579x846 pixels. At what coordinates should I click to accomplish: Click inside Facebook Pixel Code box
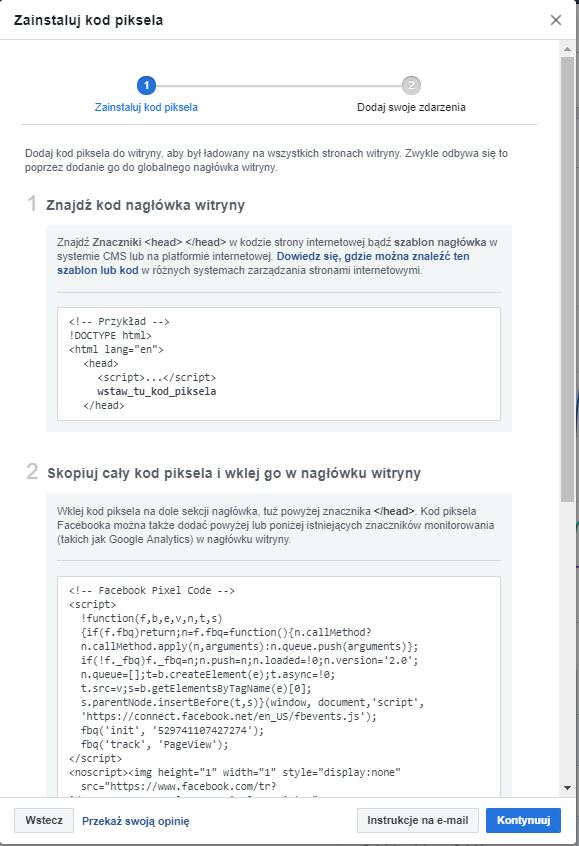click(279, 686)
